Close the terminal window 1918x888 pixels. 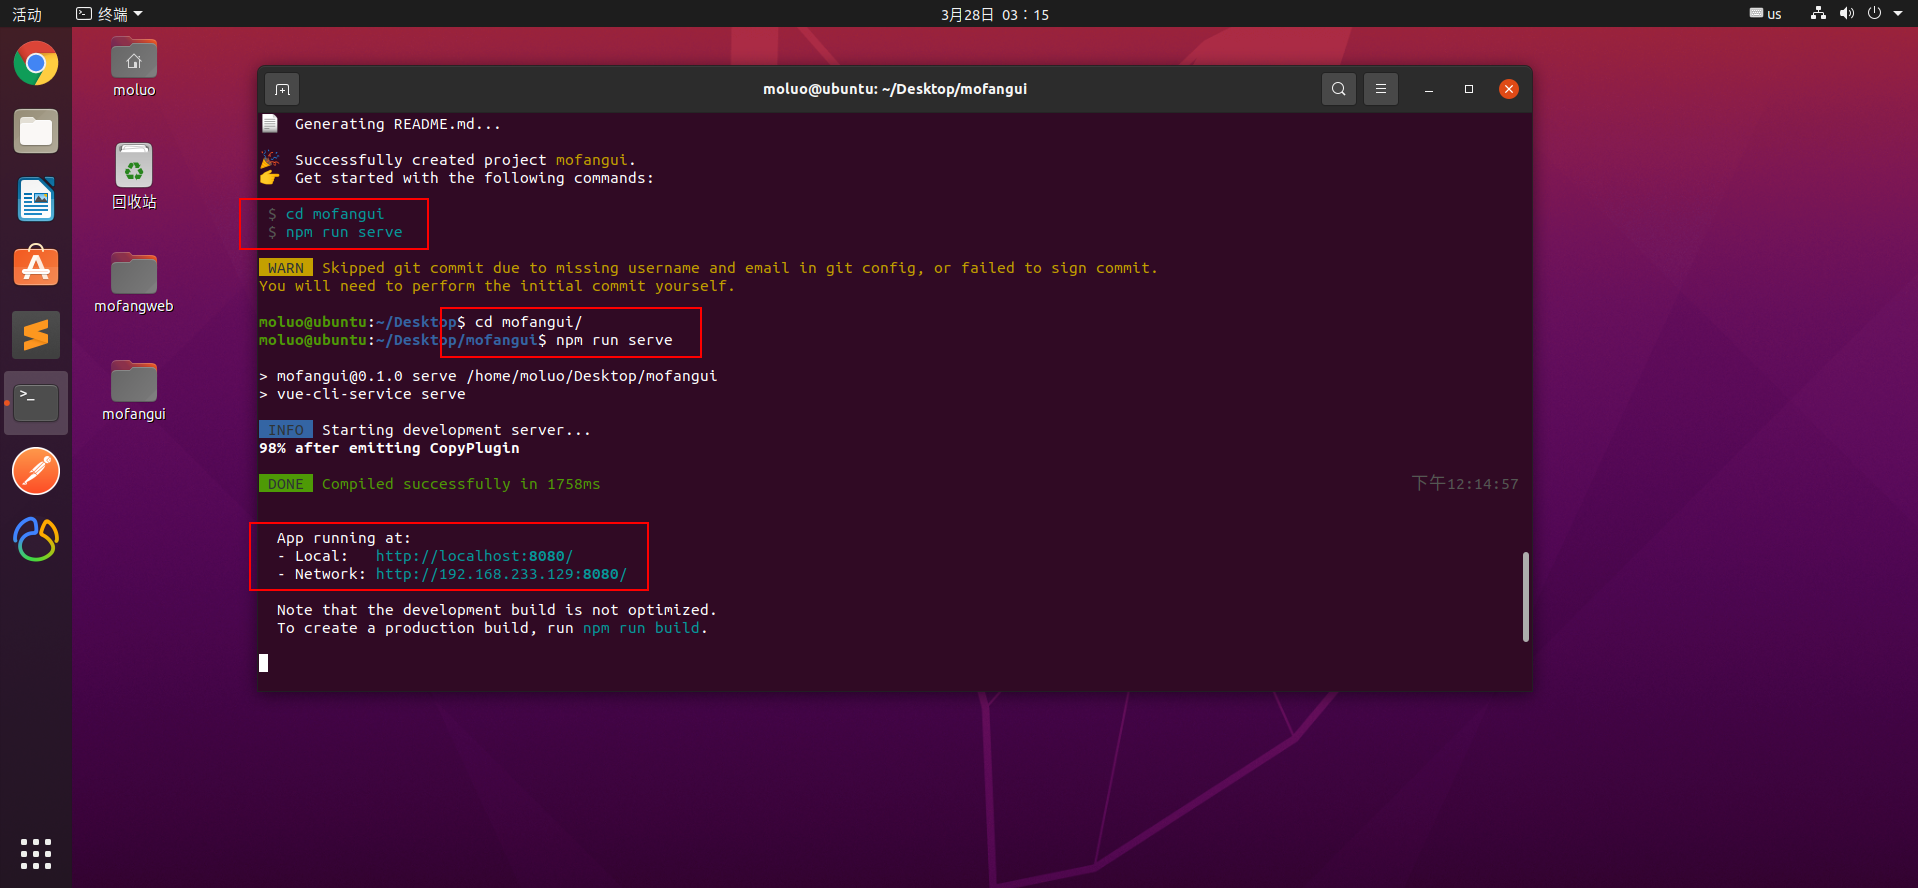pos(1509,89)
